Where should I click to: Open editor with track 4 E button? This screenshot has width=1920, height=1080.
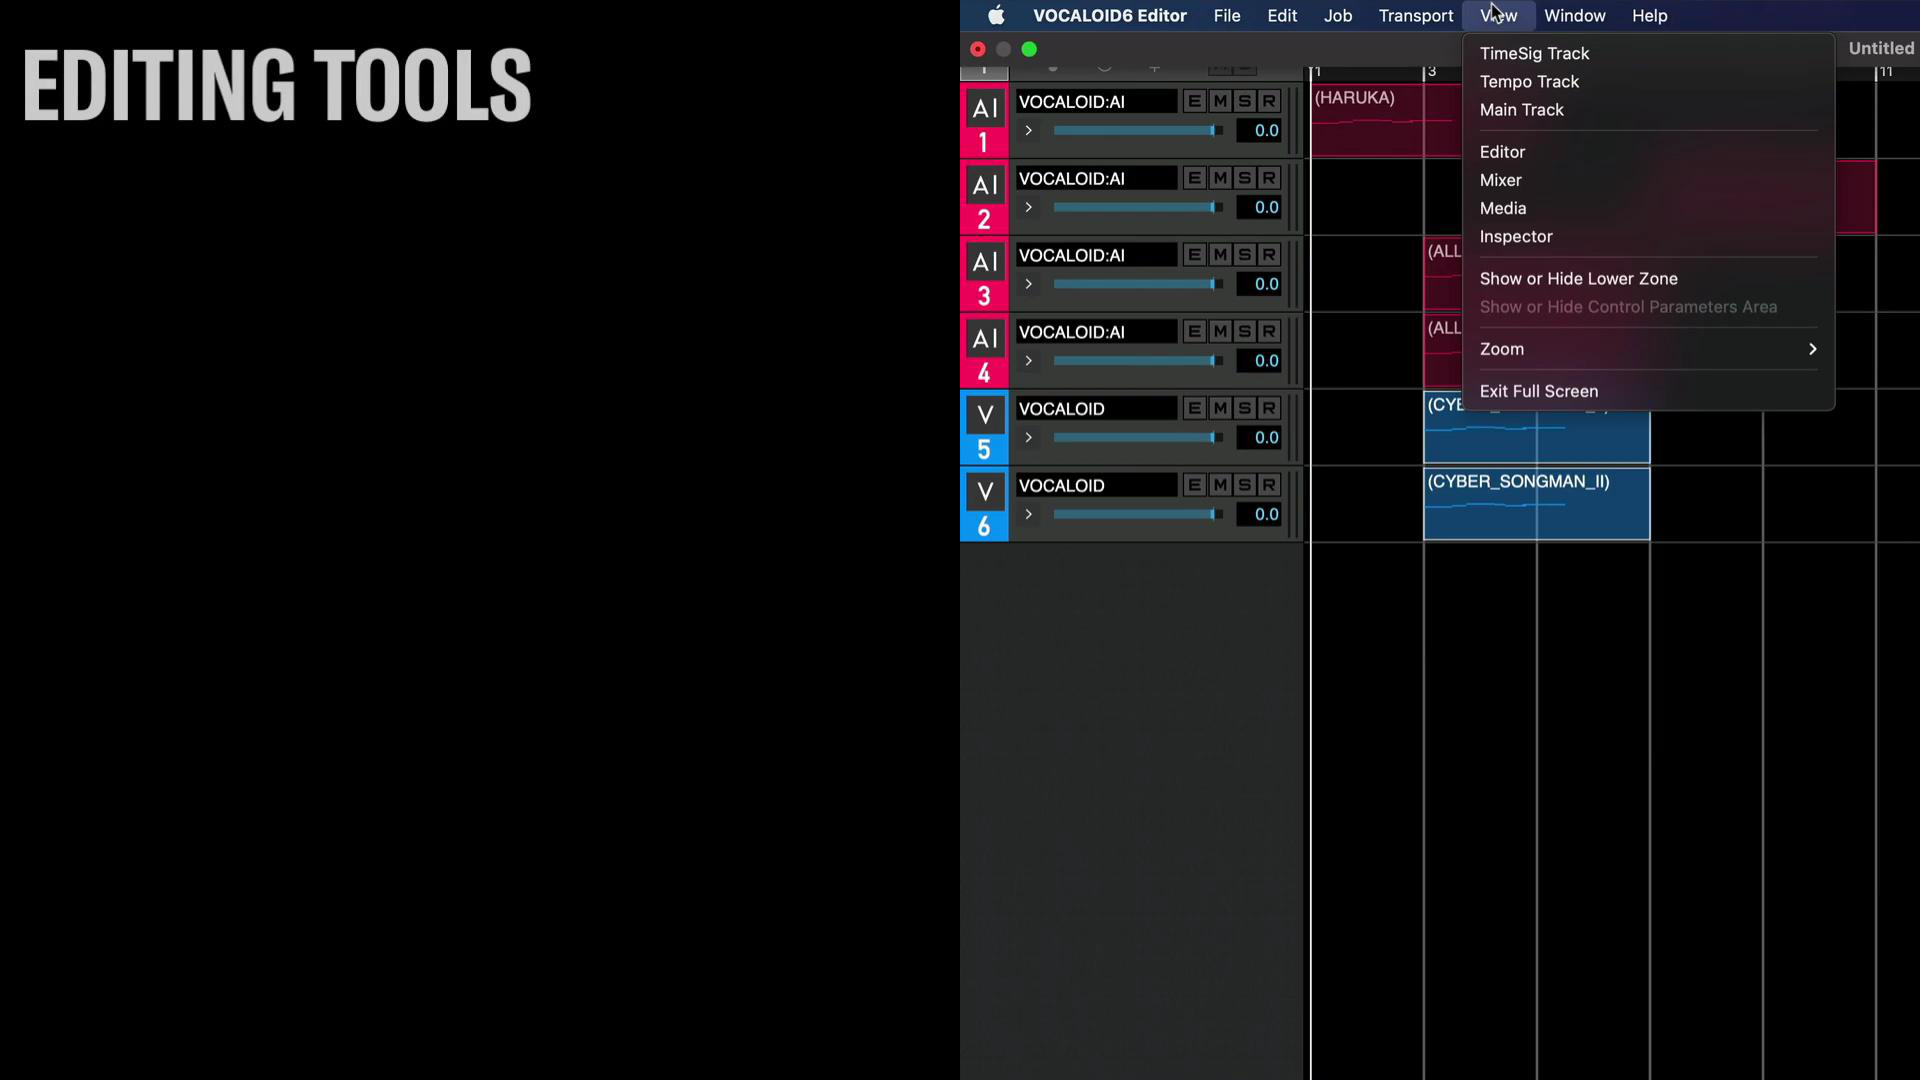coord(1194,331)
